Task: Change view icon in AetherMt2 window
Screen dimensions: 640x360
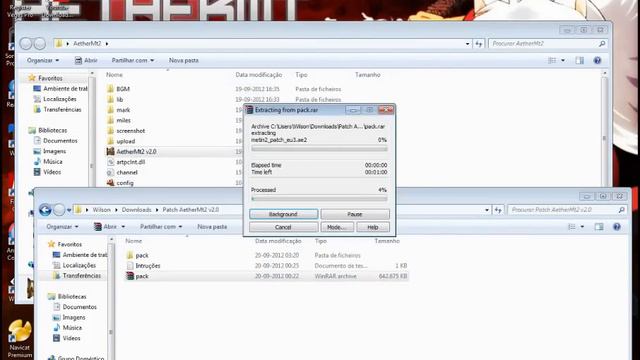Action: pos(552,60)
